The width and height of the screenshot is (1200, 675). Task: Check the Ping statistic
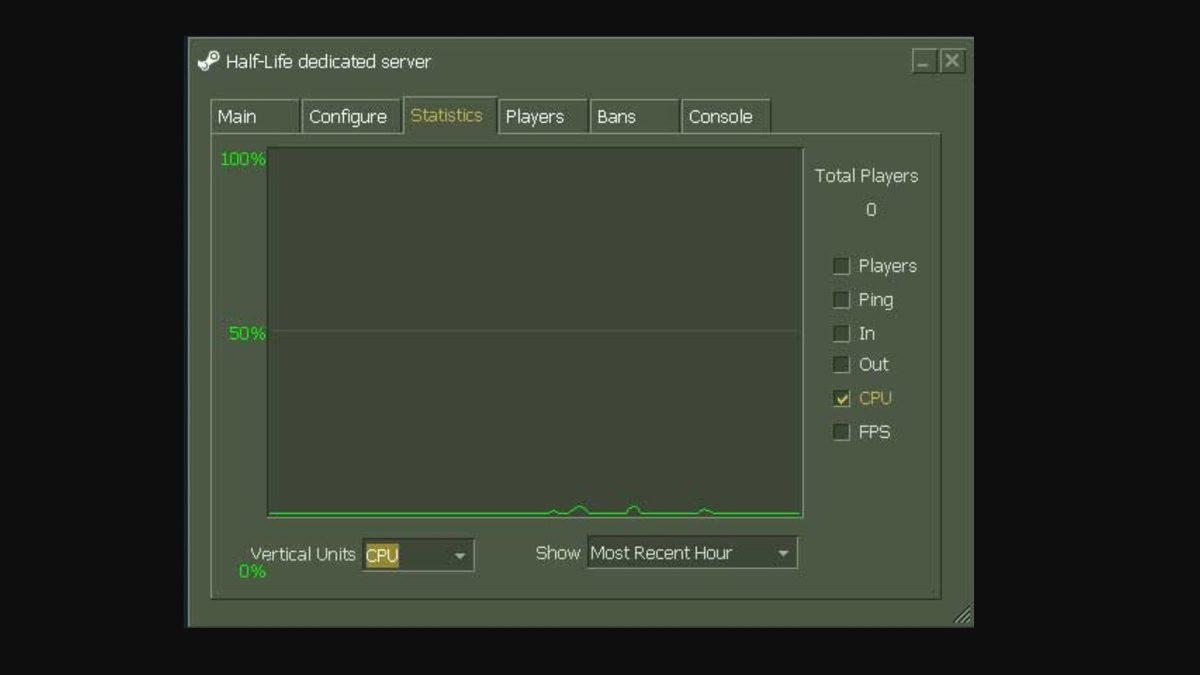point(841,299)
